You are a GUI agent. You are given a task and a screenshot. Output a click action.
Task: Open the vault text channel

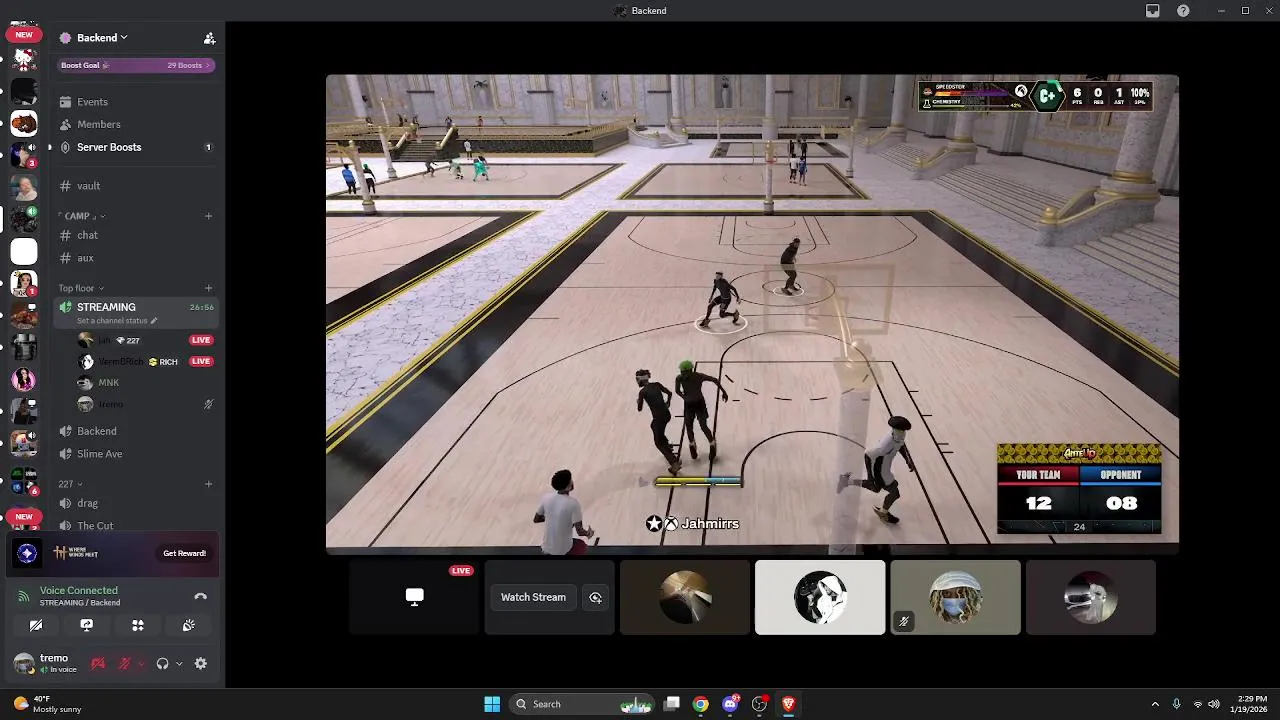[136, 186]
